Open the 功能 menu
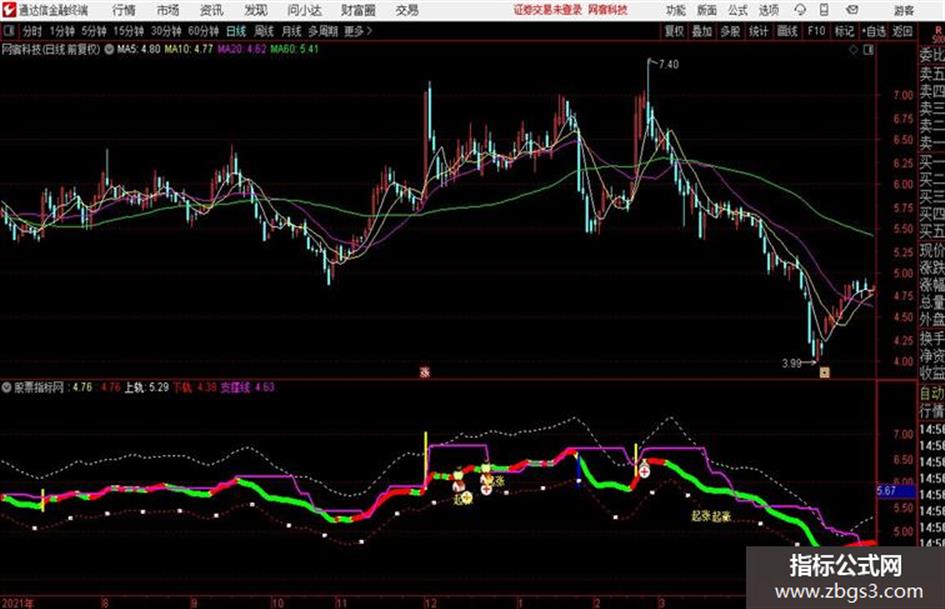945x609 pixels. [x=676, y=10]
